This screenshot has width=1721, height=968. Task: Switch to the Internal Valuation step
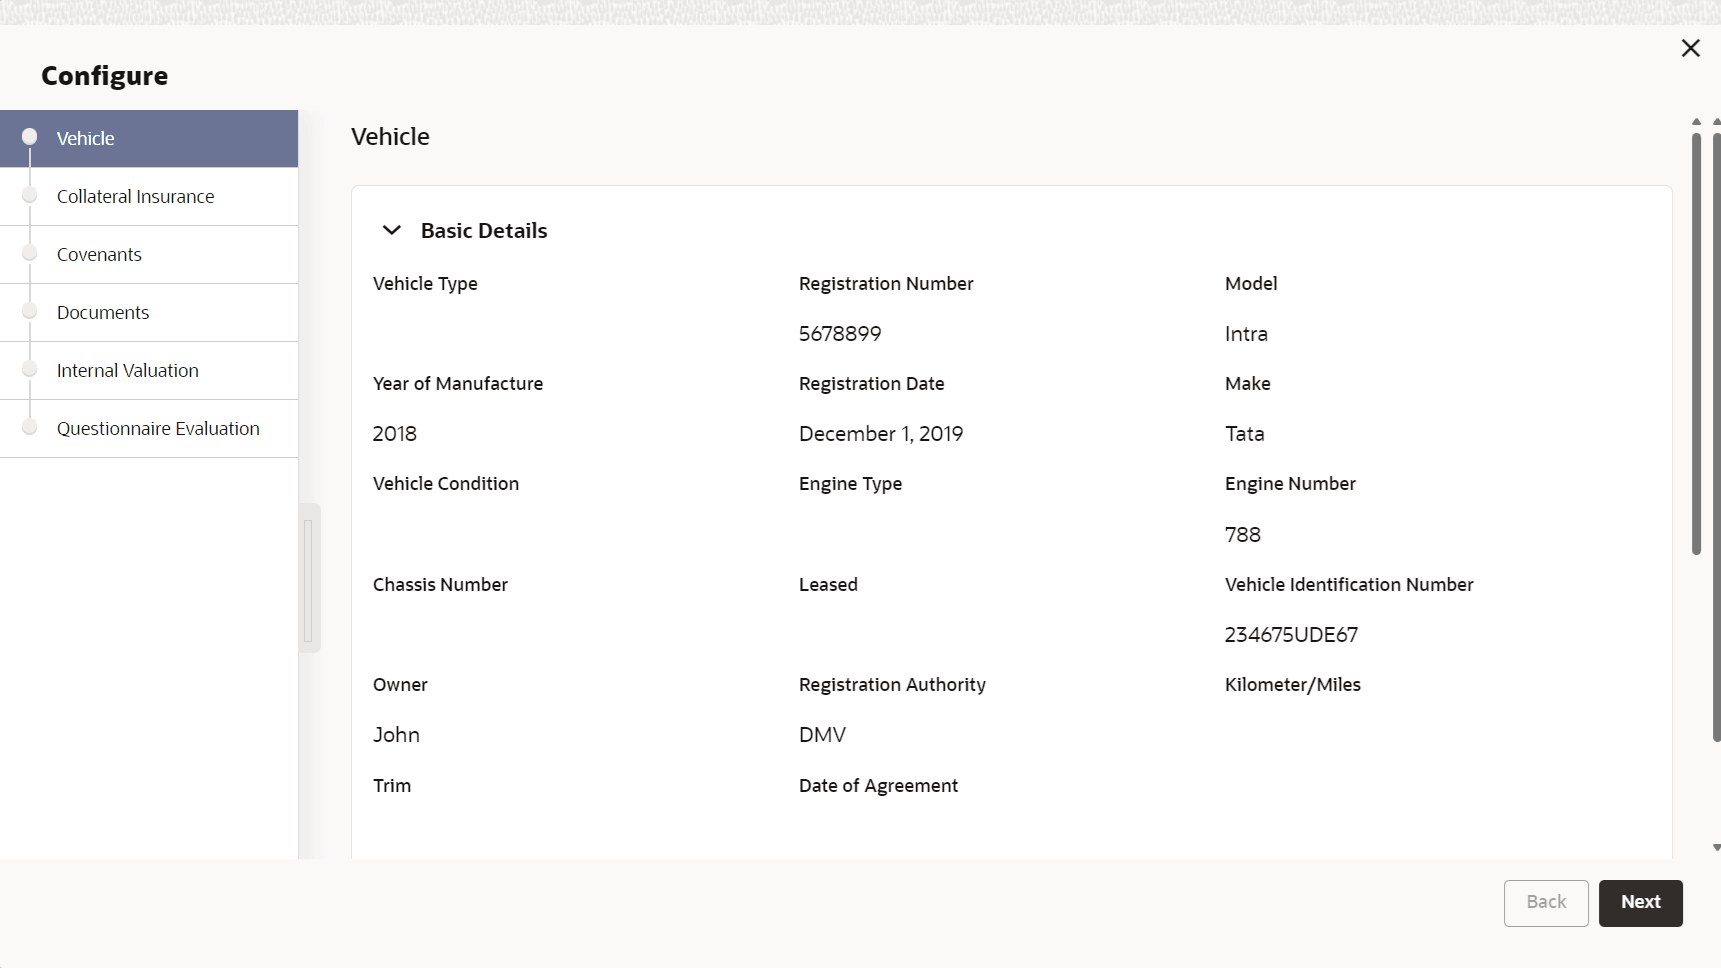(x=149, y=370)
